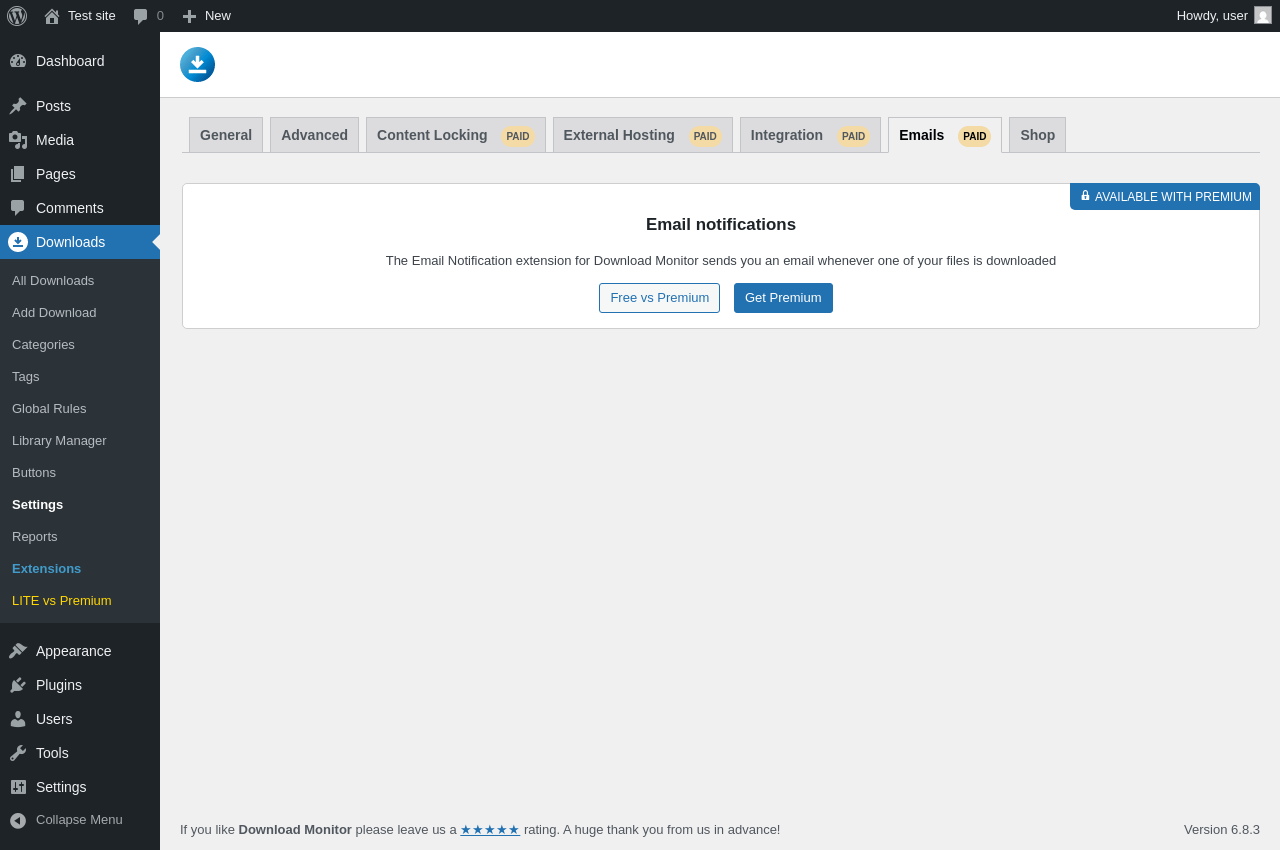The height and width of the screenshot is (850, 1280).
Task: Click the WordPress logo icon
Action: (x=17, y=16)
